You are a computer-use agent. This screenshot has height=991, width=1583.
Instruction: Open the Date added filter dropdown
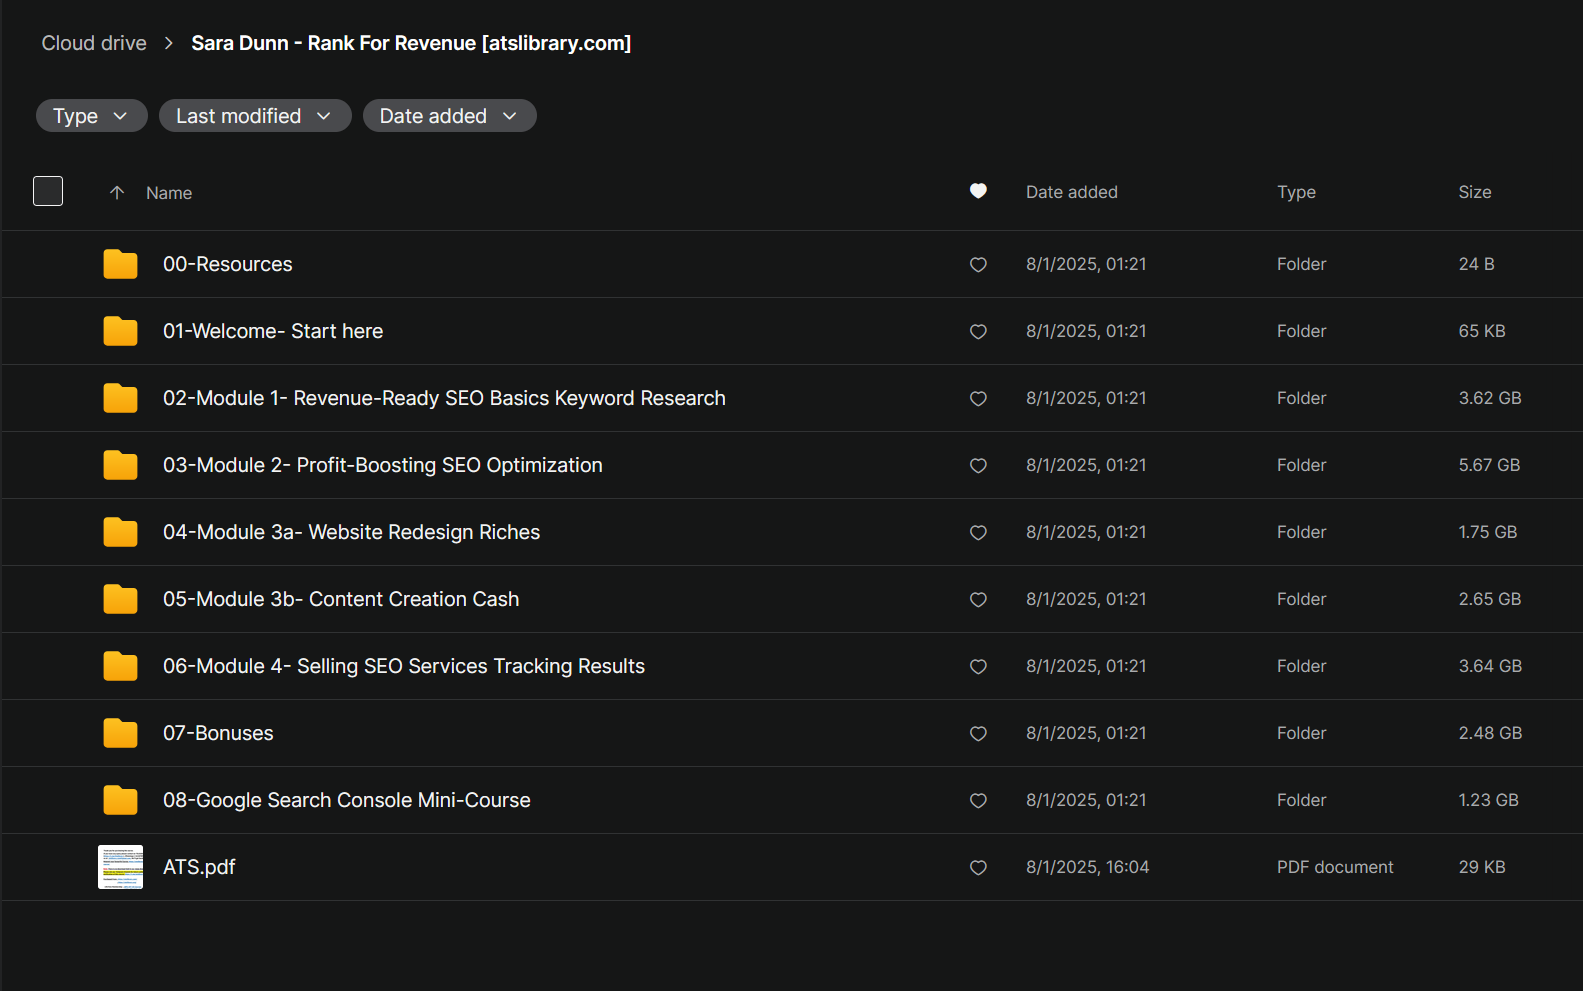coord(449,116)
